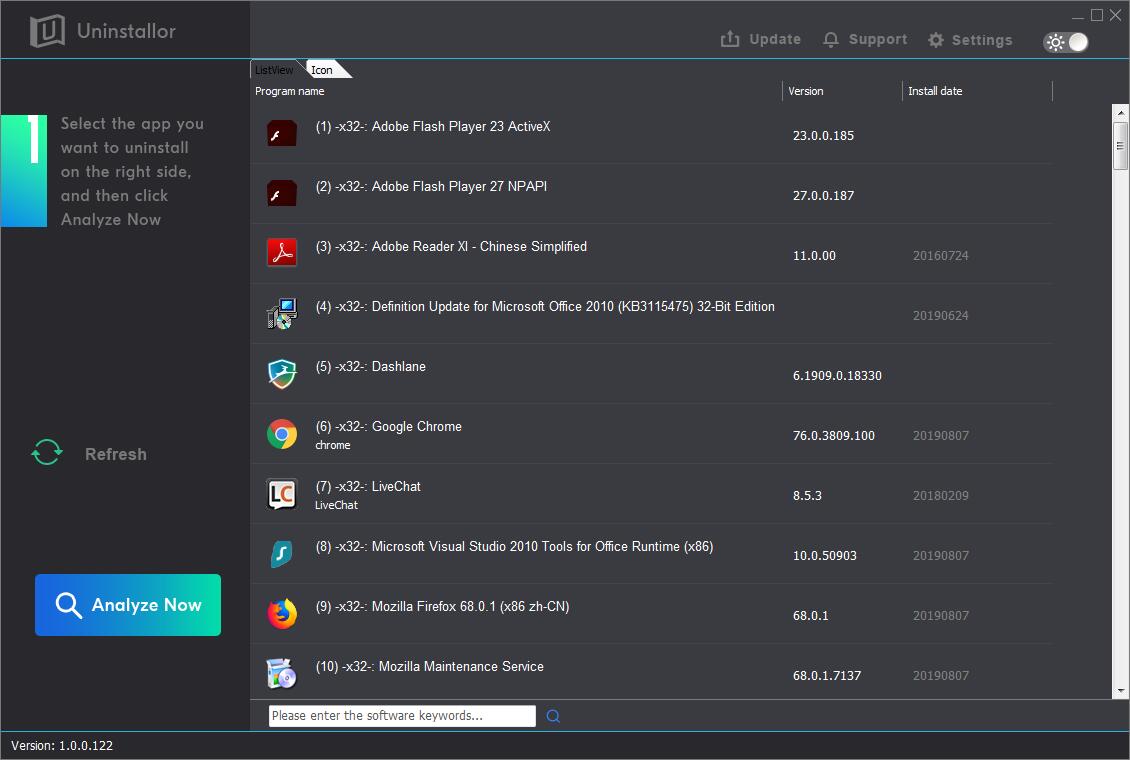1130x760 pixels.
Task: Click install date 20160724
Action: 940,256
